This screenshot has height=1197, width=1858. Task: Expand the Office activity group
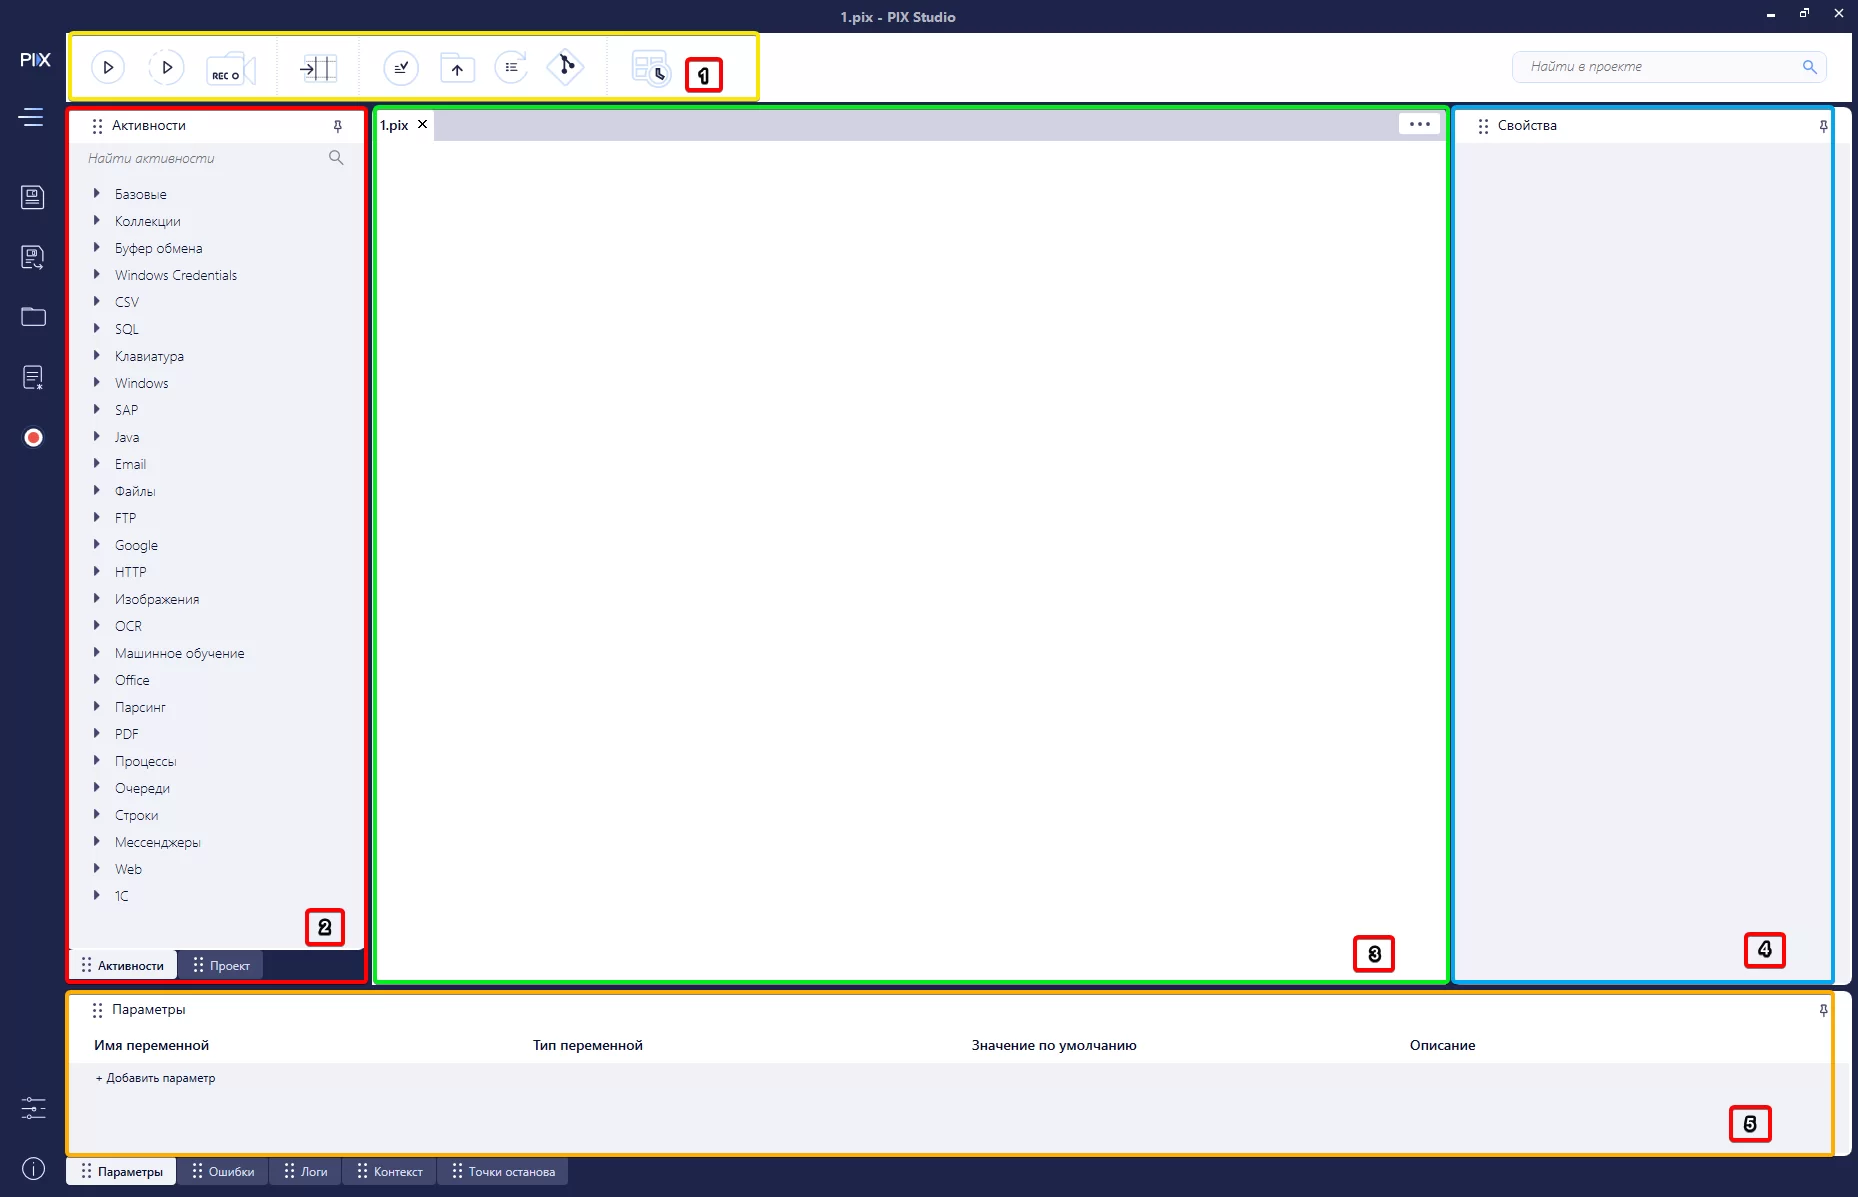(97, 679)
